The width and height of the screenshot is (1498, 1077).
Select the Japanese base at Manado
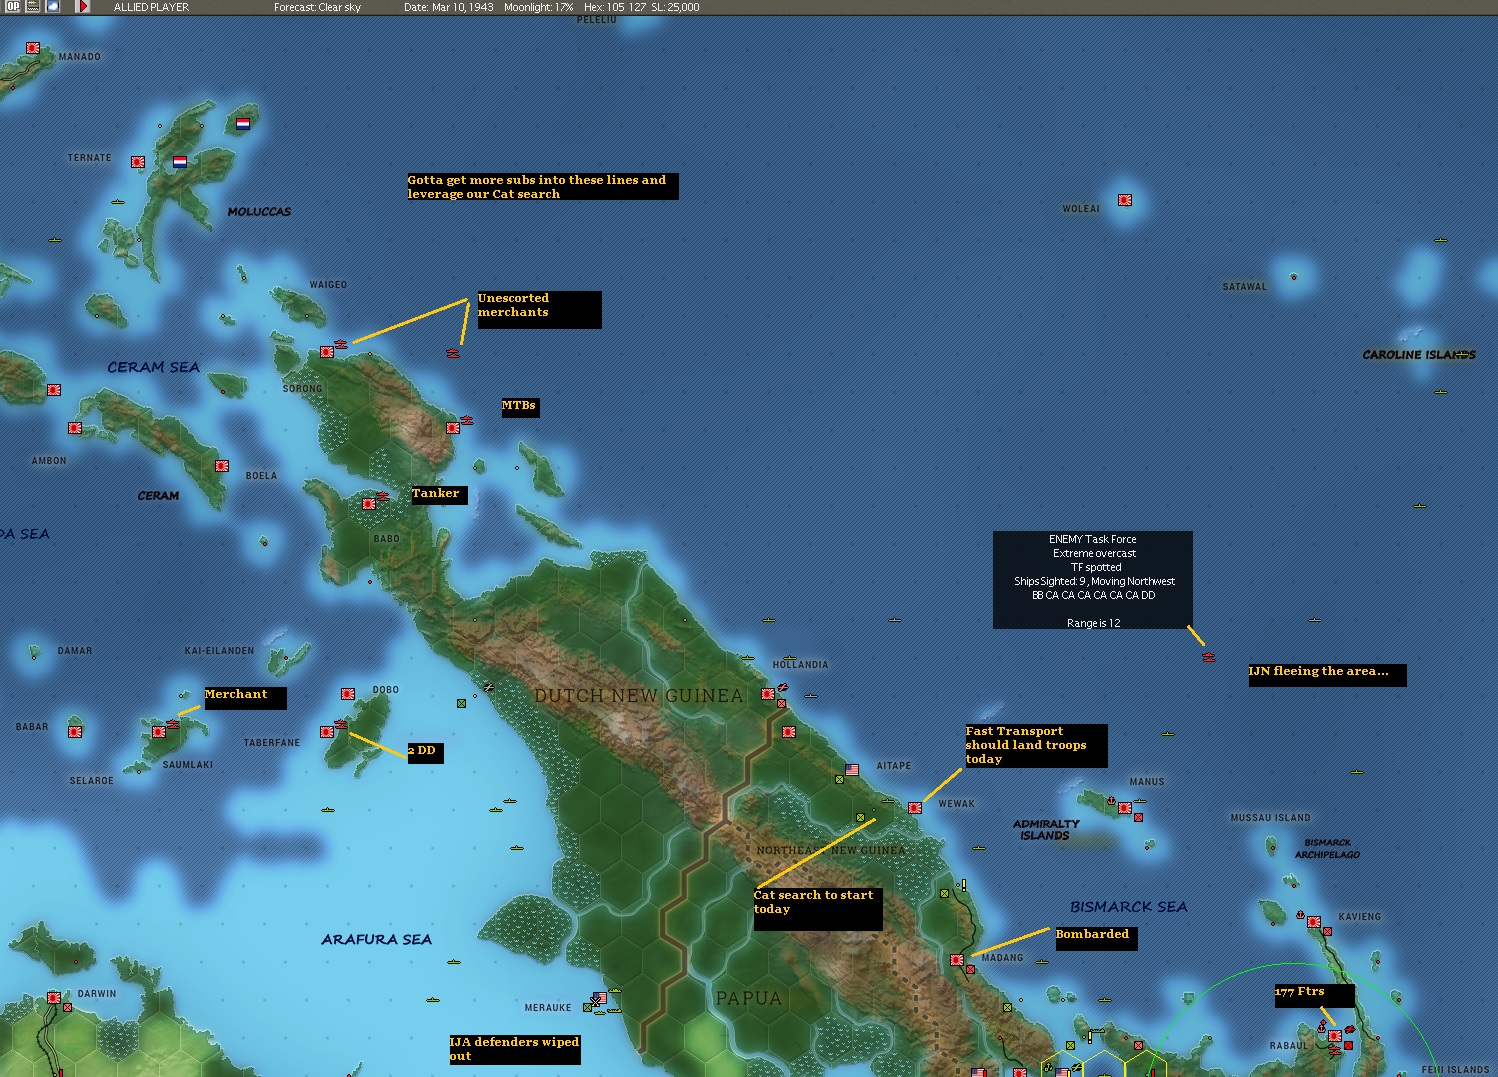tap(33, 48)
